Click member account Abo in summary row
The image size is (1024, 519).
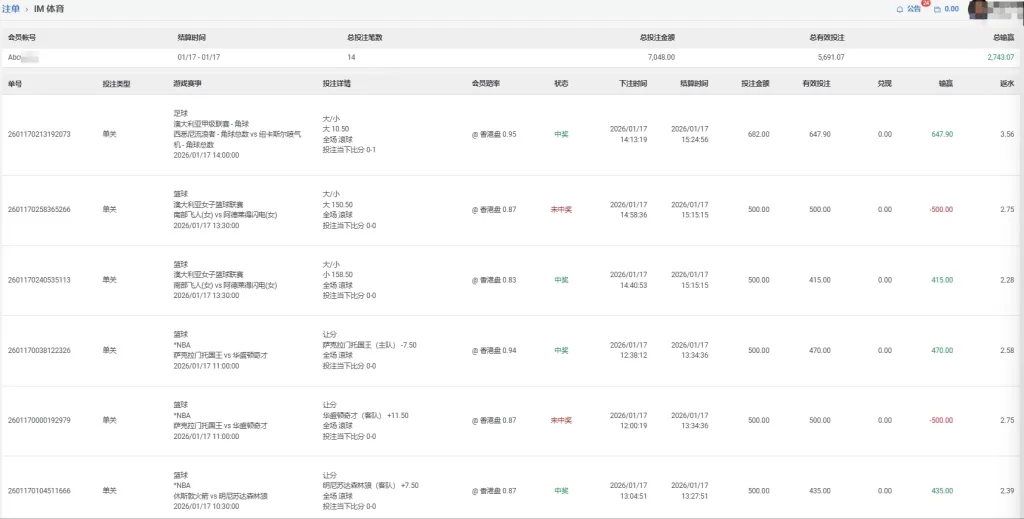[15, 58]
